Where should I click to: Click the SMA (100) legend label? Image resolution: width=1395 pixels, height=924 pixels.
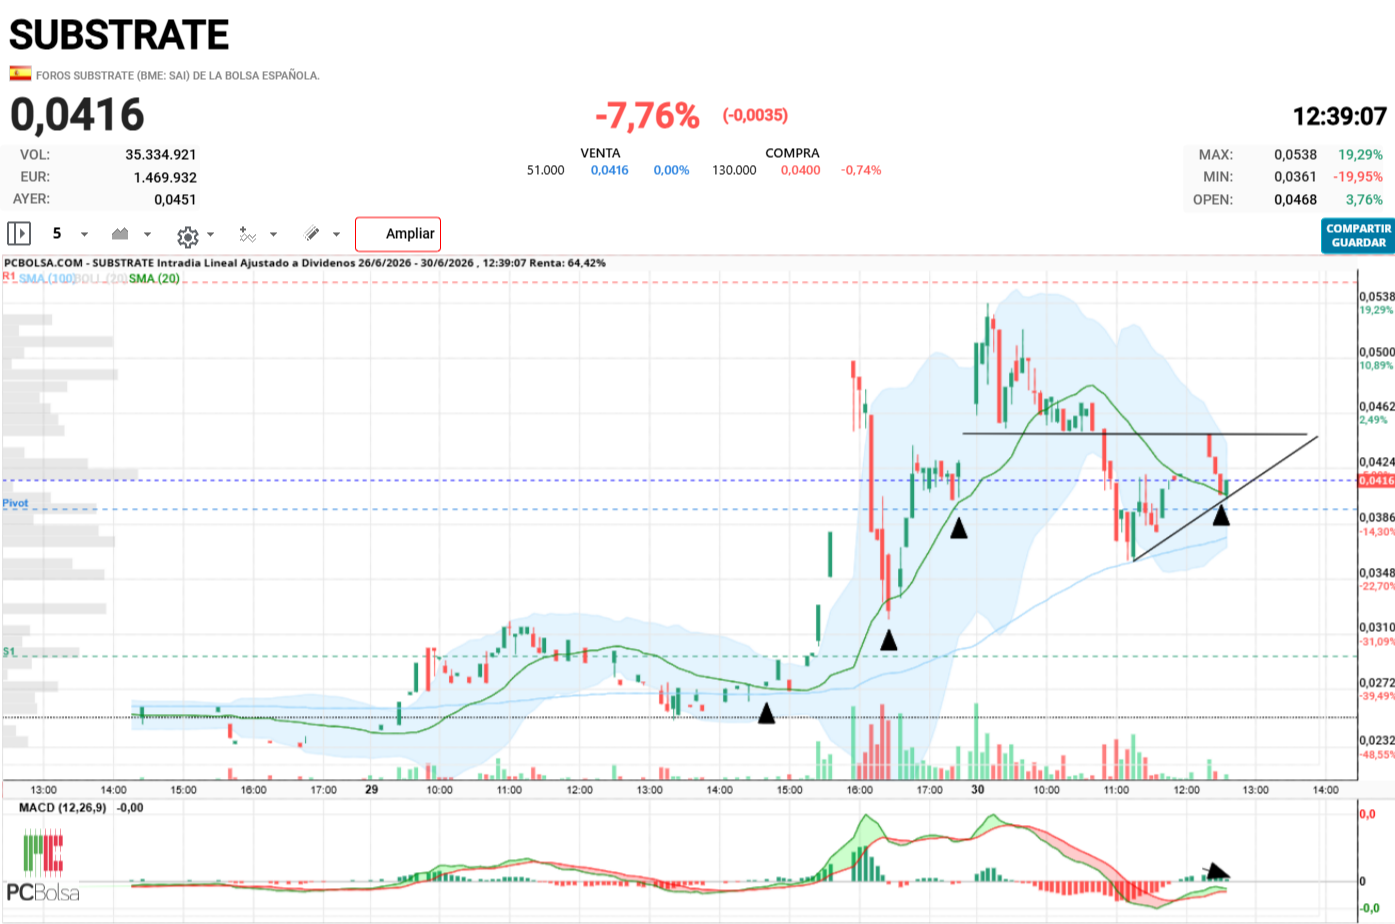tap(47, 278)
